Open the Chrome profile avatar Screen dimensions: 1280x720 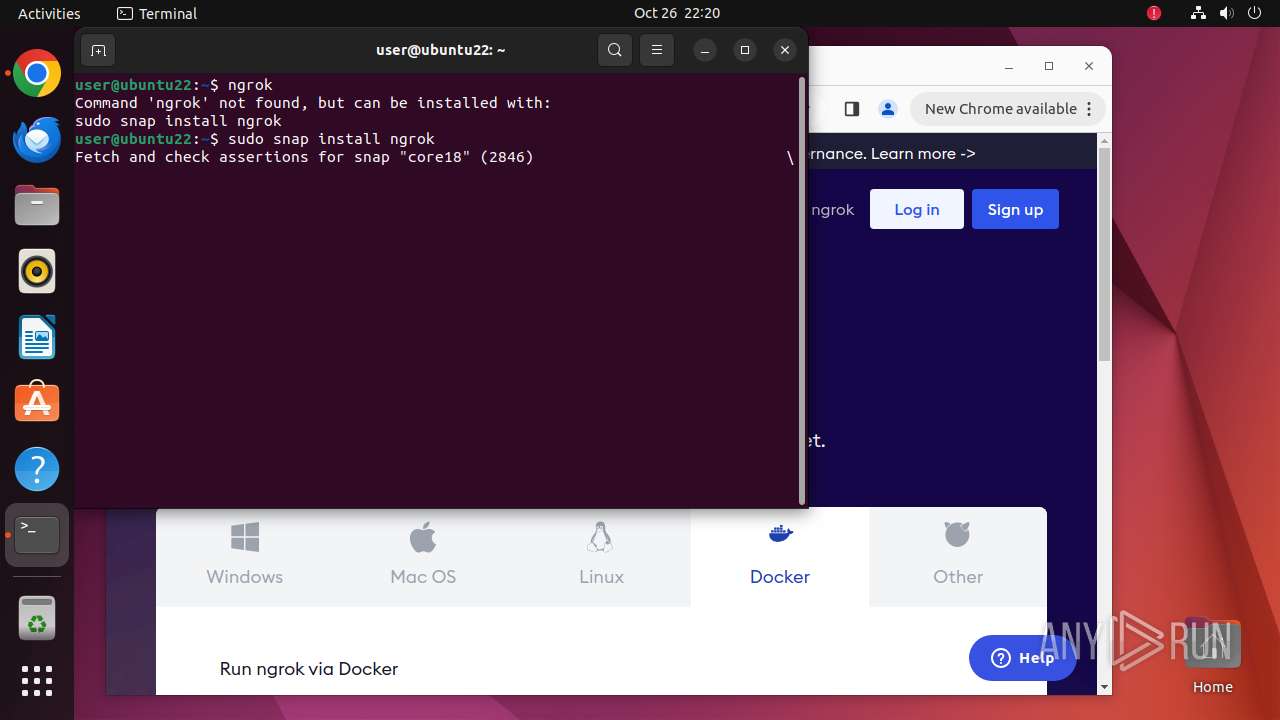[887, 109]
